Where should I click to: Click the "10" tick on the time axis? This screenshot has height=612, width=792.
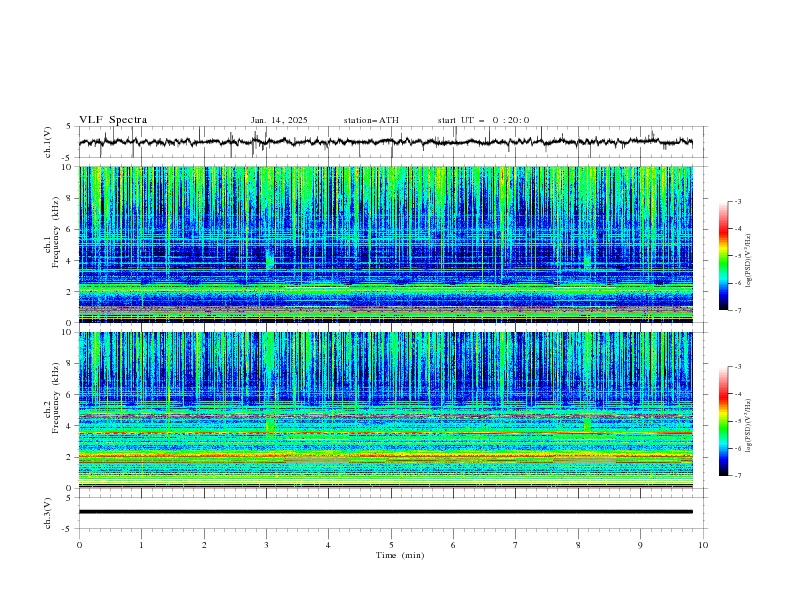pyautogui.click(x=703, y=545)
